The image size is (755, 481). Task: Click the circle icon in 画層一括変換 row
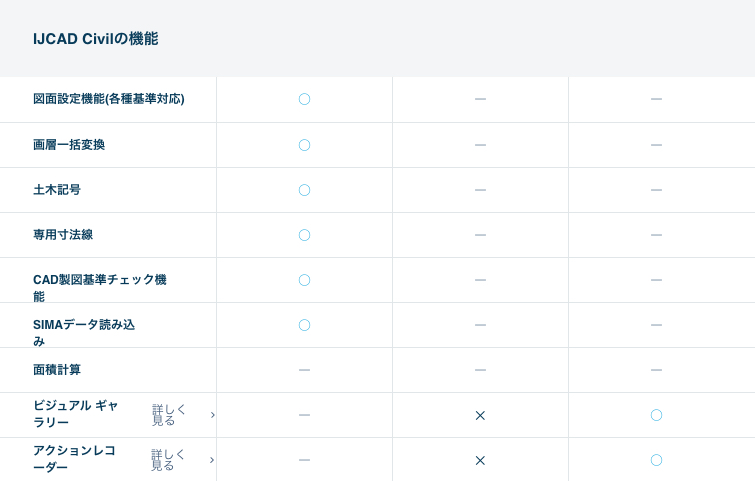pyautogui.click(x=304, y=145)
